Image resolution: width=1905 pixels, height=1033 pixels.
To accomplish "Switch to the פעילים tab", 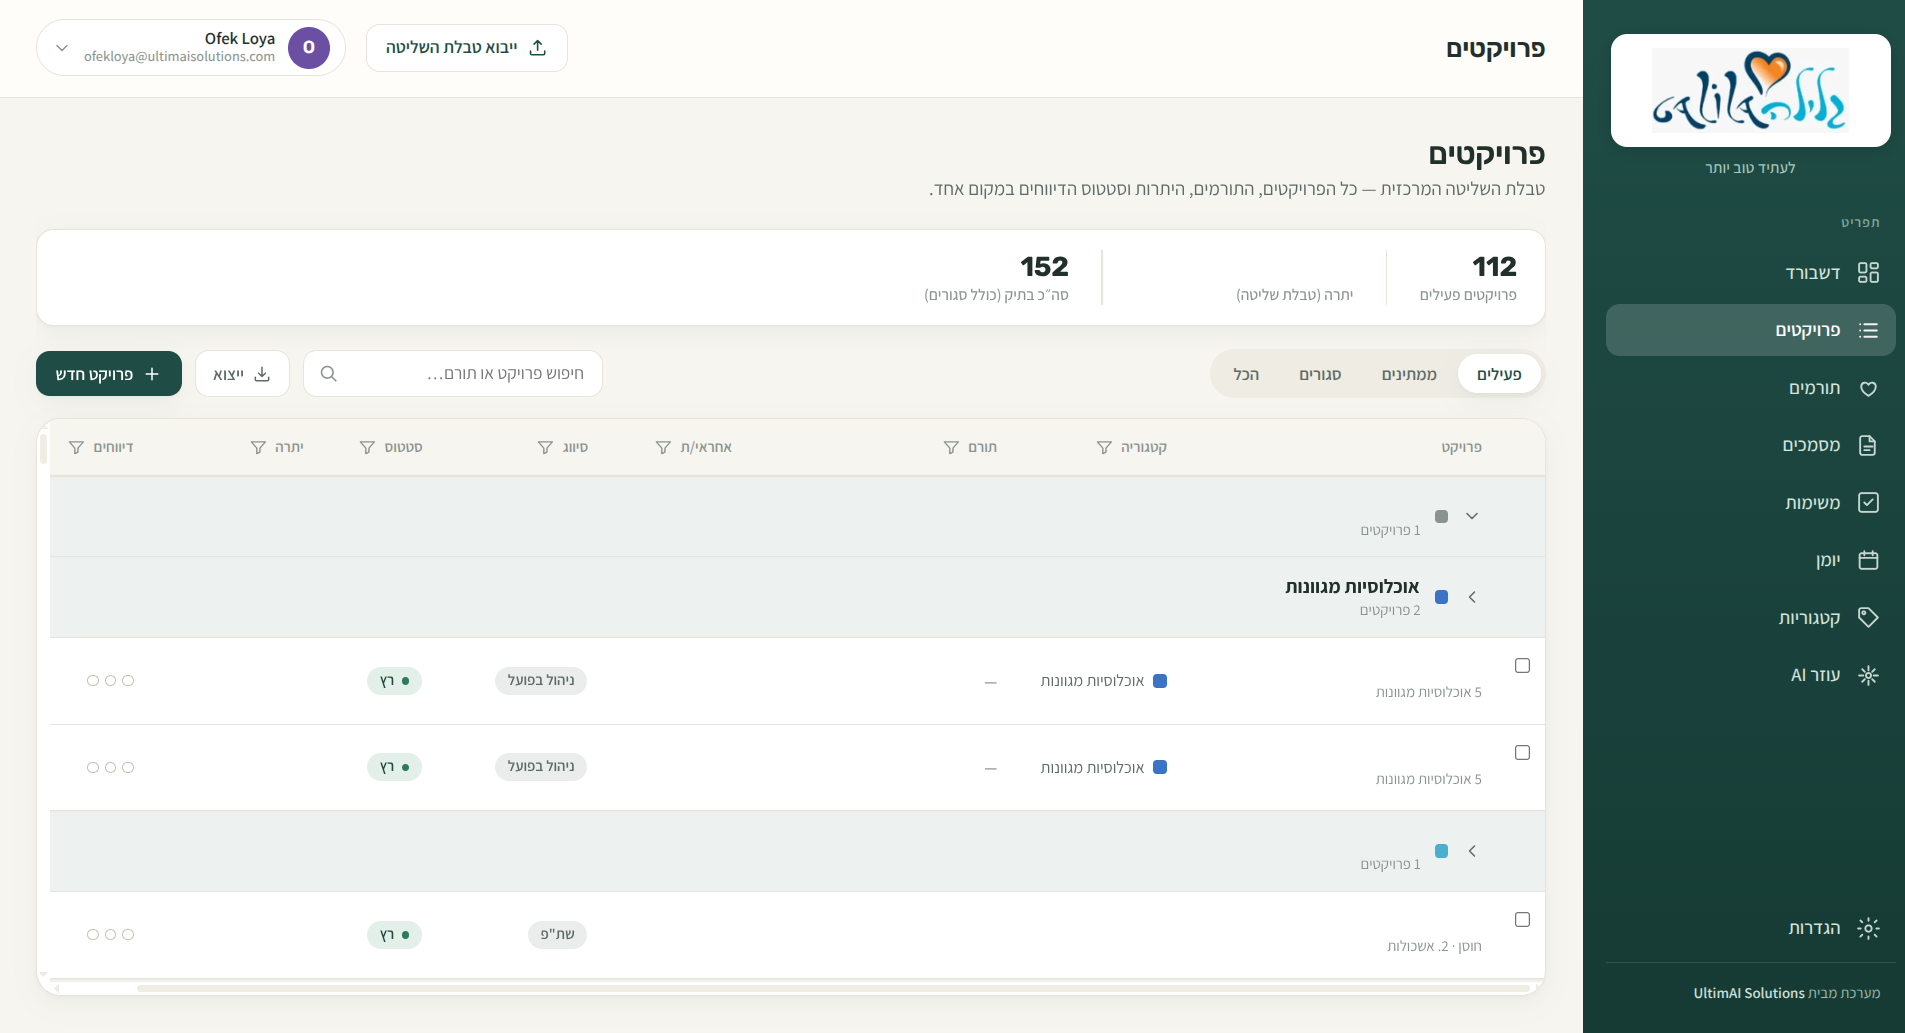I will pos(1499,374).
